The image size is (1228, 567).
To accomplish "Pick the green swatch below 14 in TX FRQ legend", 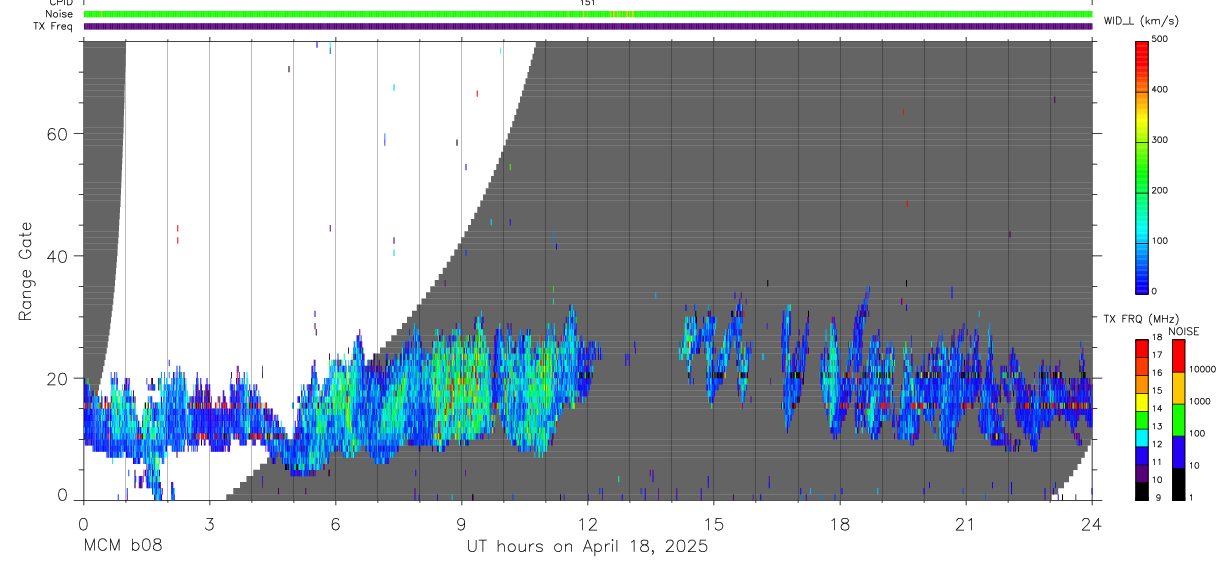I will tap(1141, 421).
